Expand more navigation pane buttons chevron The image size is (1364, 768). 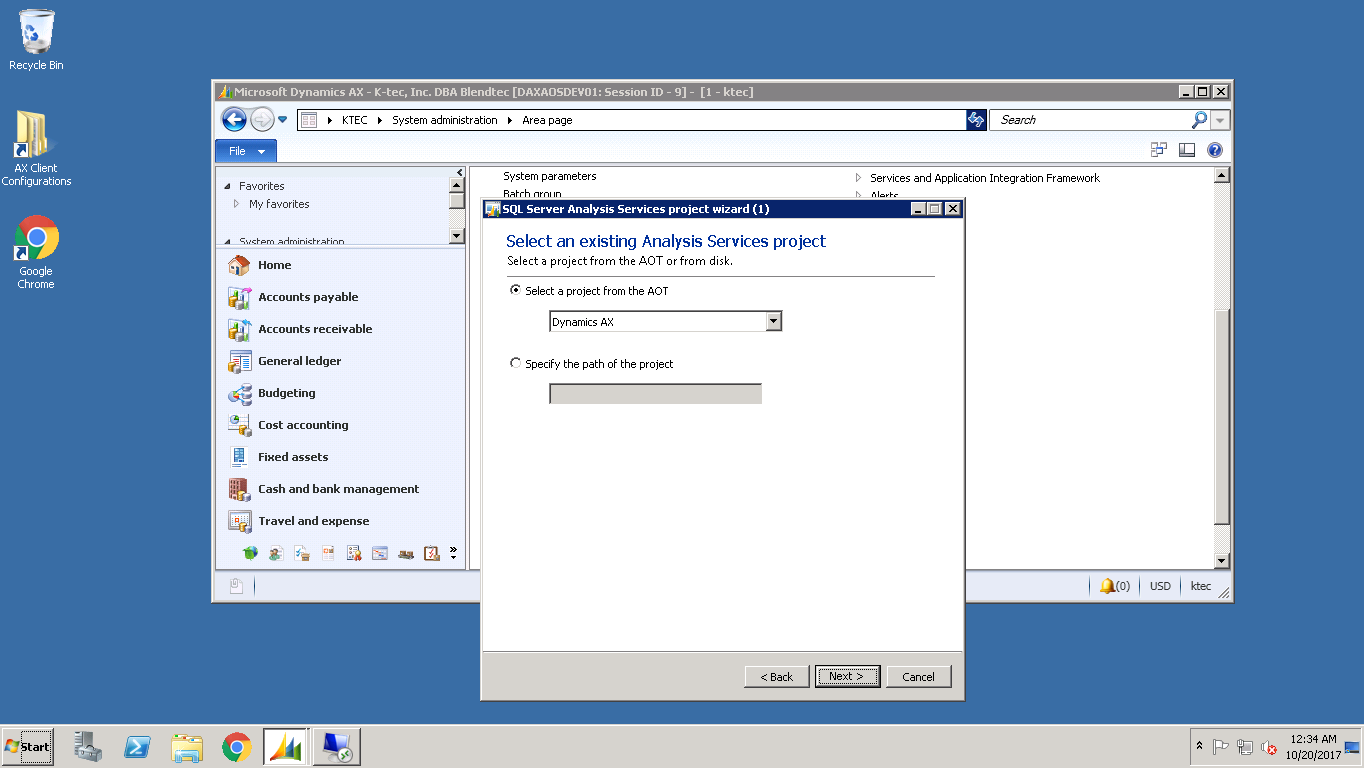tap(453, 552)
